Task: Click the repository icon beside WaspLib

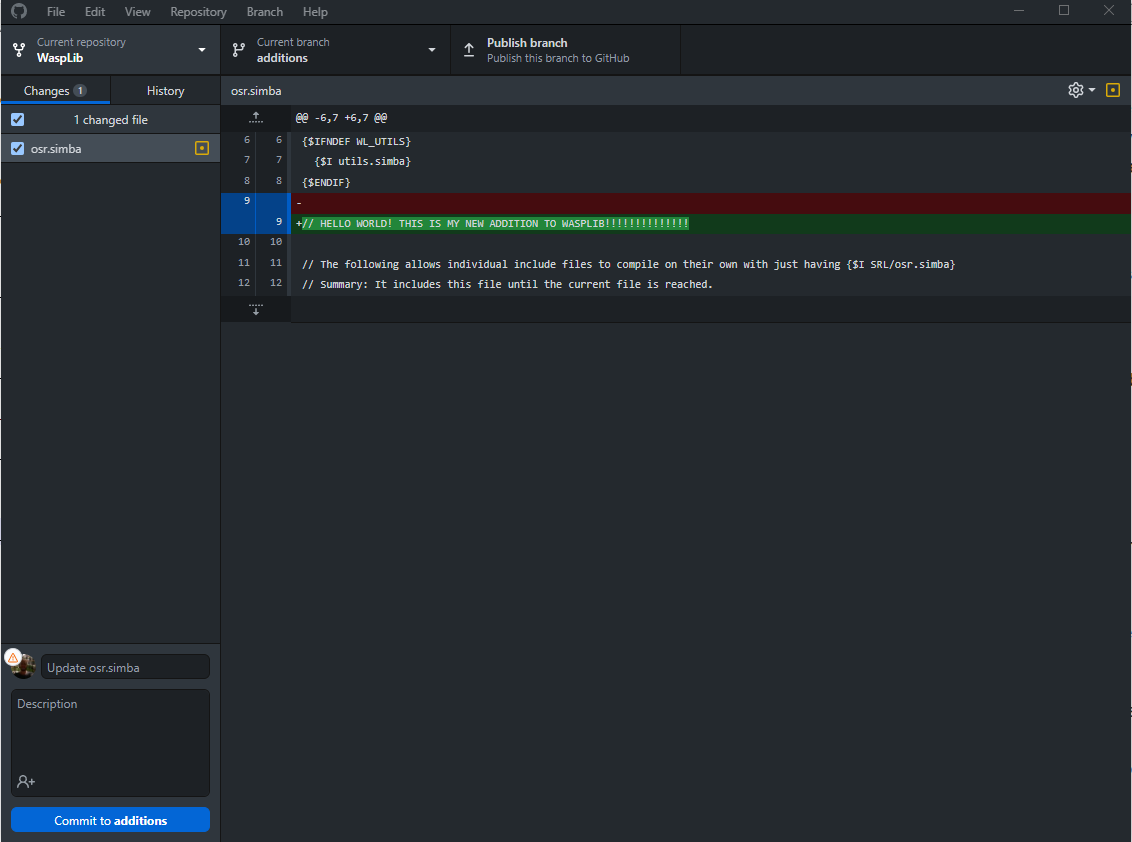Action: point(19,50)
